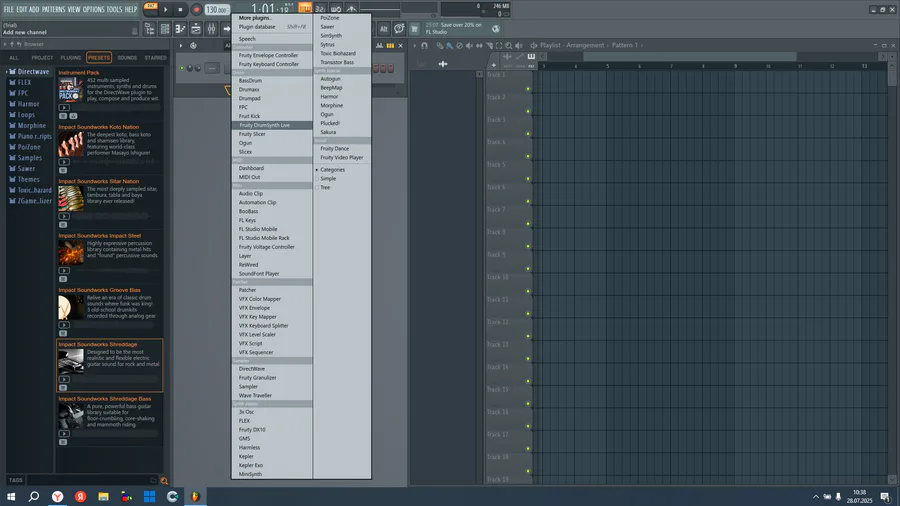Open the PoiZone browser folder
The image size is (900, 506).
click(25, 147)
